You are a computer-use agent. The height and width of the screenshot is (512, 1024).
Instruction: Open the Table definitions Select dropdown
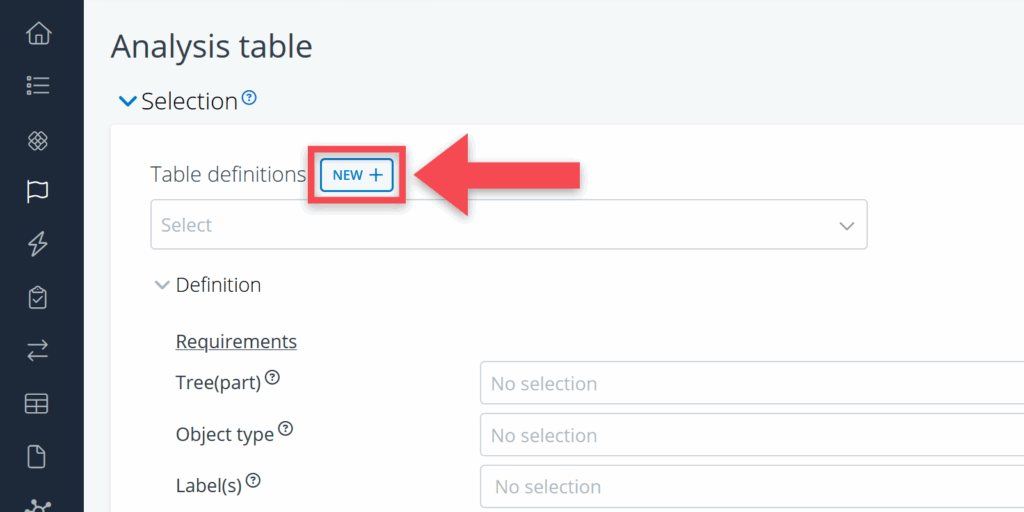pyautogui.click(x=508, y=225)
